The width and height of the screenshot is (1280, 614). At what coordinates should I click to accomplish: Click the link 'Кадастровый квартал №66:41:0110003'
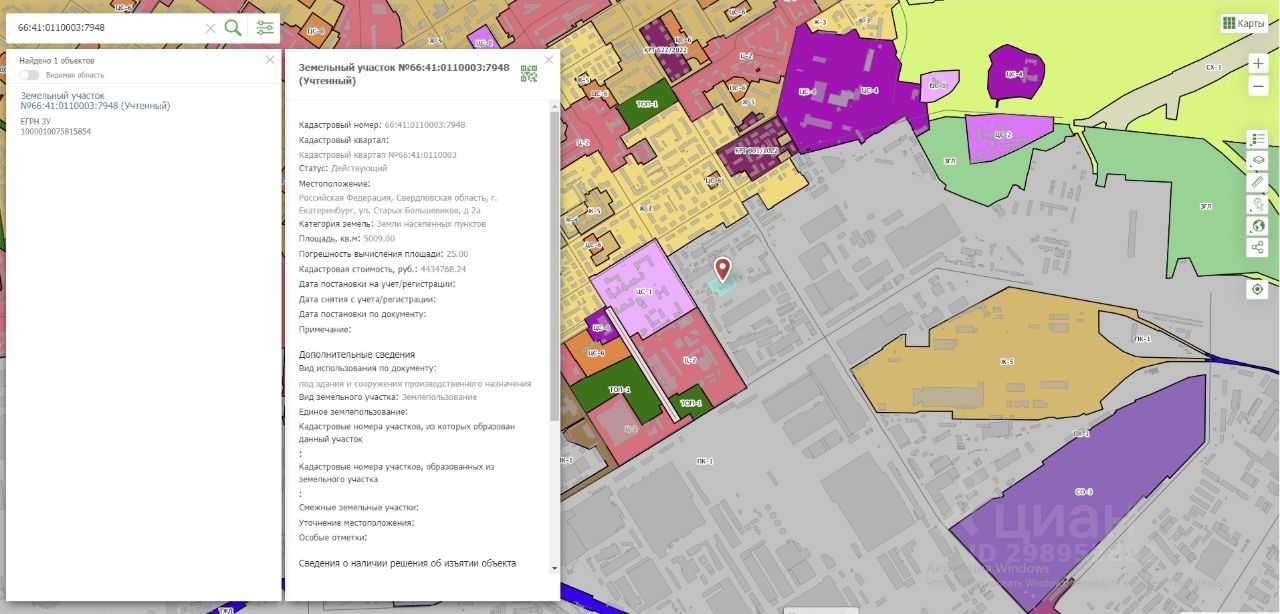click(x=378, y=155)
